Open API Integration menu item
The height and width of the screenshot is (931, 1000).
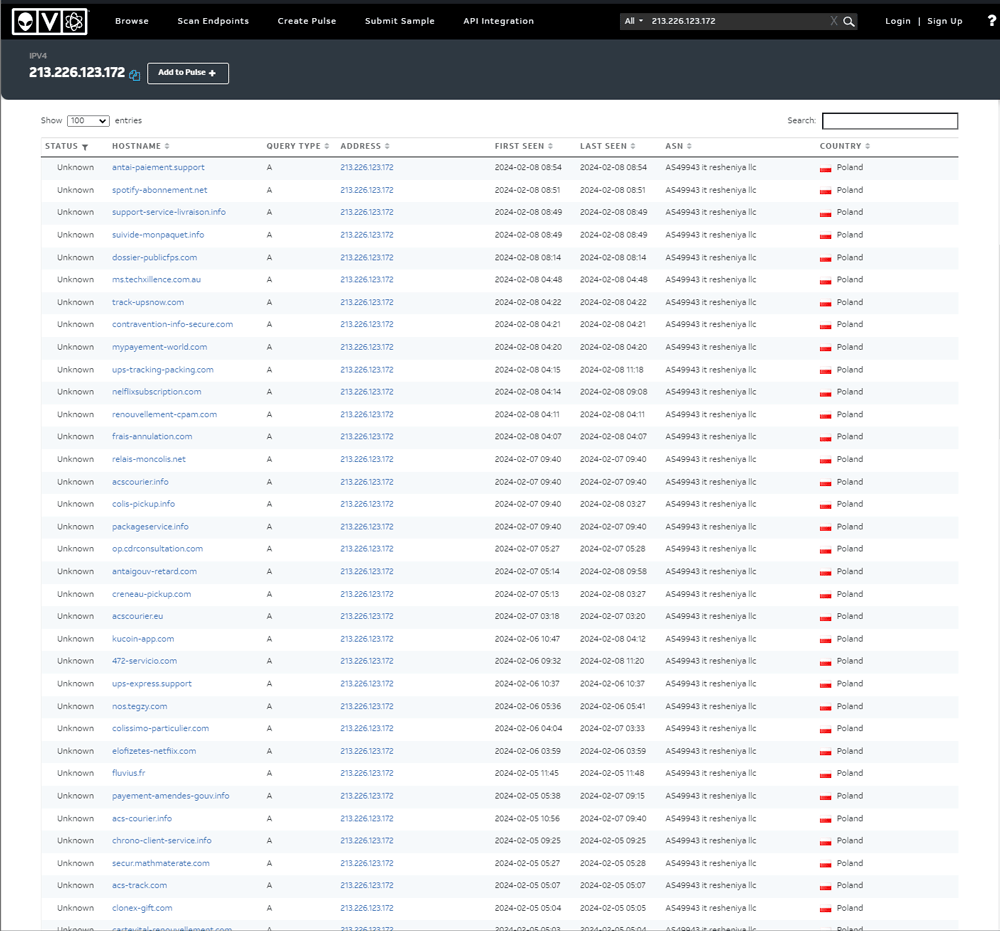(x=499, y=21)
